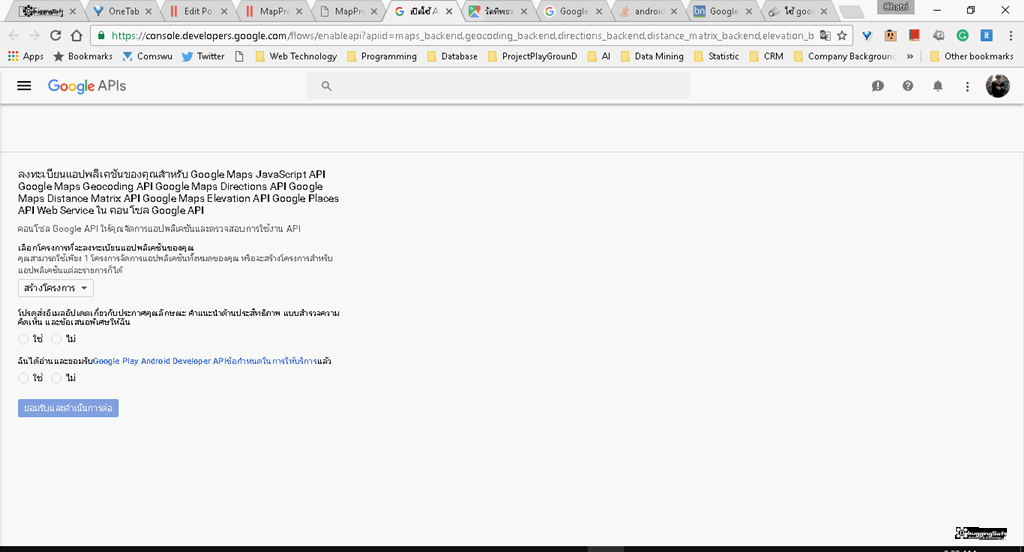Open the help question mark icon
The width and height of the screenshot is (1024, 552).
(x=908, y=86)
